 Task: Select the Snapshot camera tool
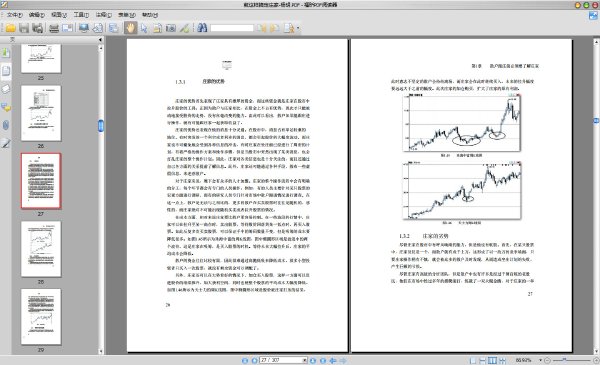pyautogui.click(x=171, y=28)
